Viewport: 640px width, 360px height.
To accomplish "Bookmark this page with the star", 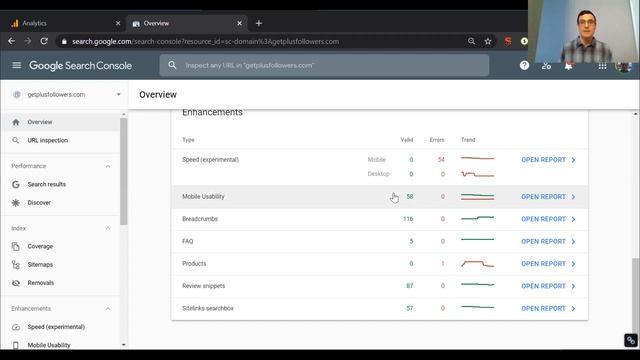I will coord(488,41).
